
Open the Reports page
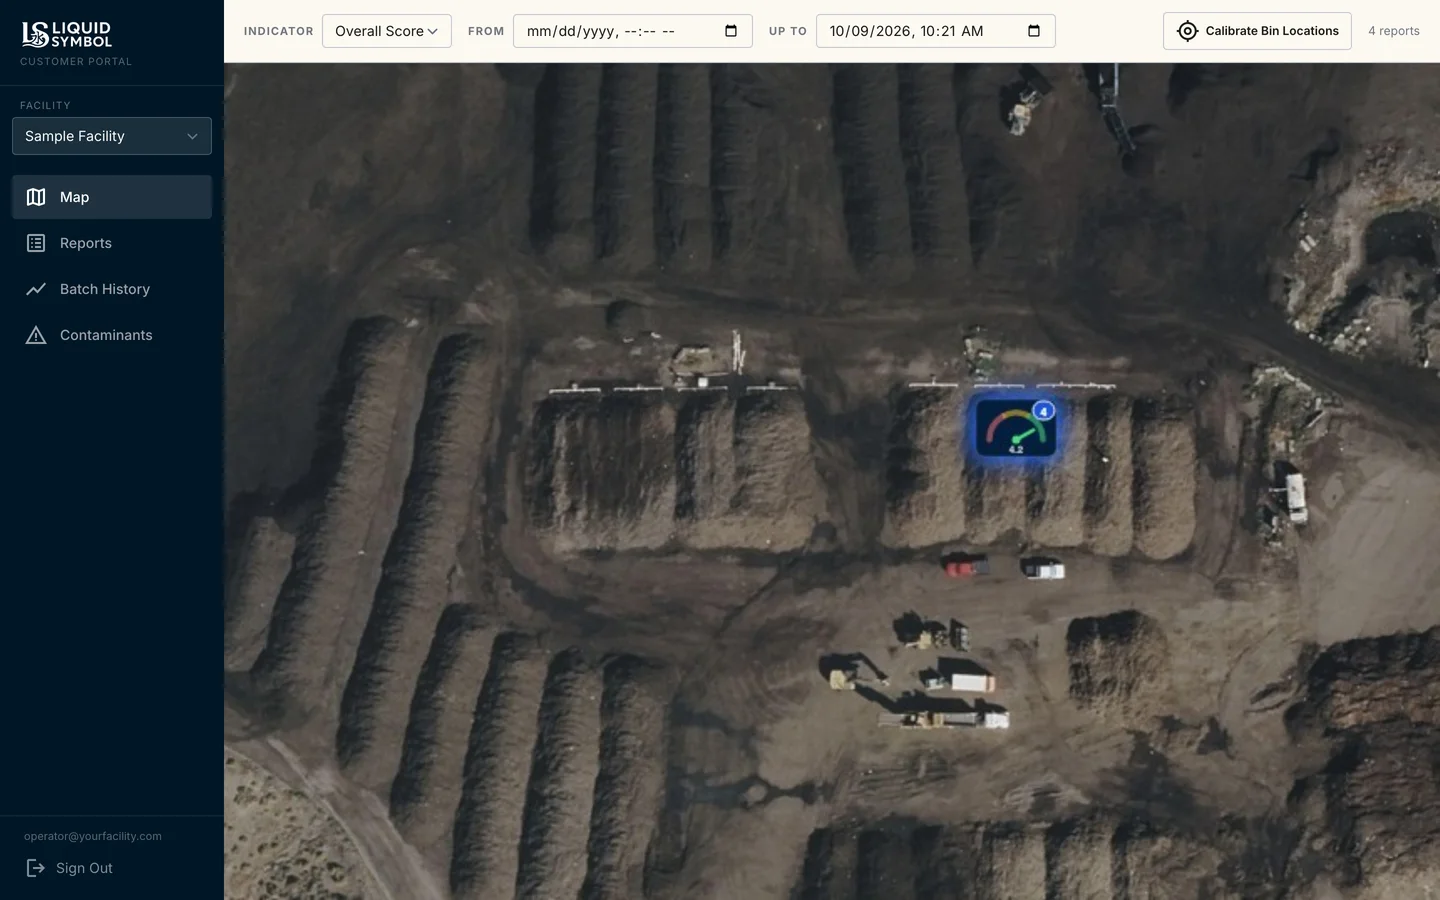(112, 243)
